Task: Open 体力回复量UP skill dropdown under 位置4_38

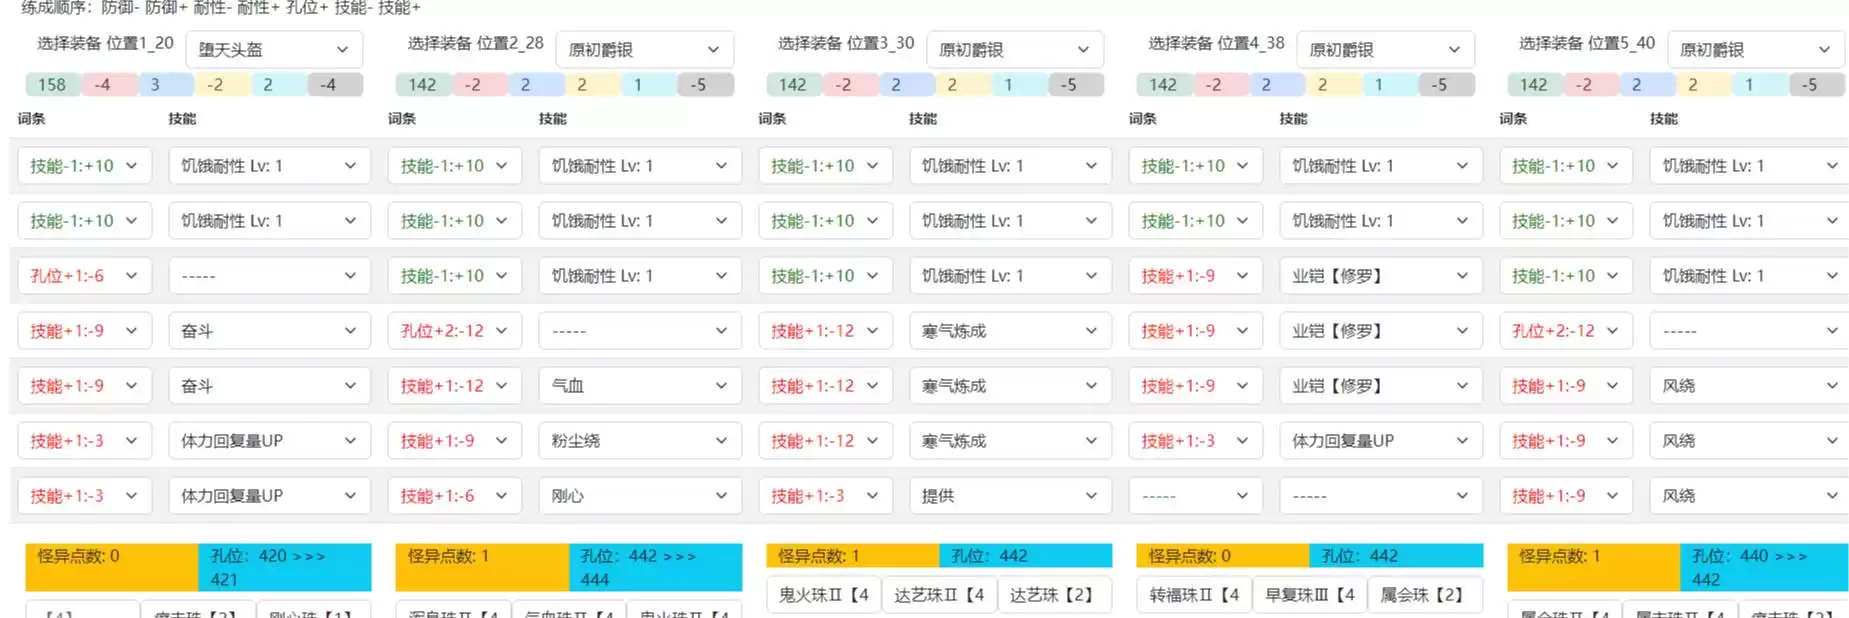Action: pyautogui.click(x=1380, y=441)
